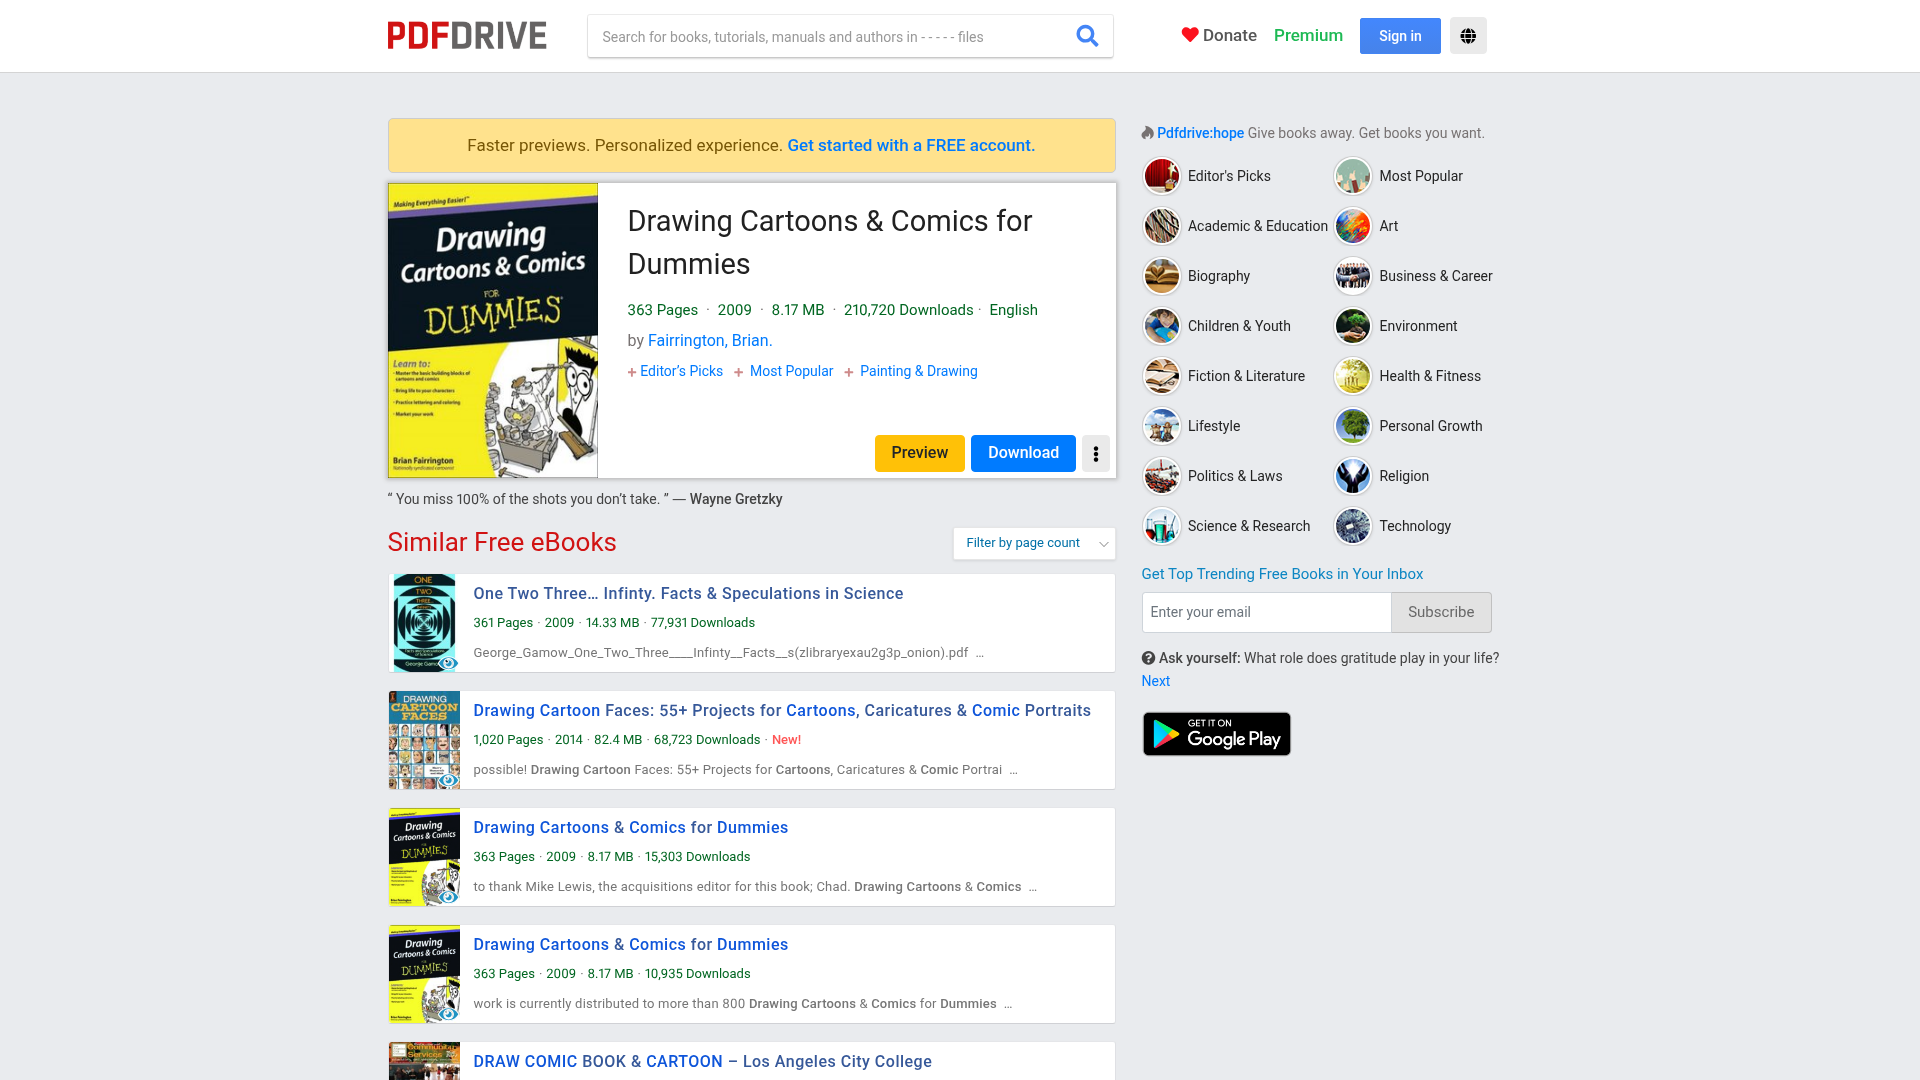The width and height of the screenshot is (1920, 1080).
Task: Open the Health & Fitness icon
Action: point(1353,376)
